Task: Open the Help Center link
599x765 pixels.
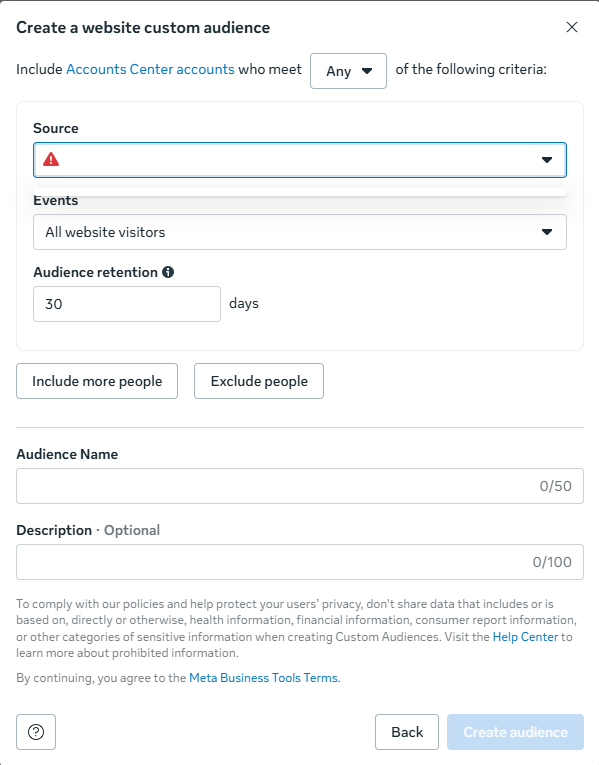Action: (525, 637)
